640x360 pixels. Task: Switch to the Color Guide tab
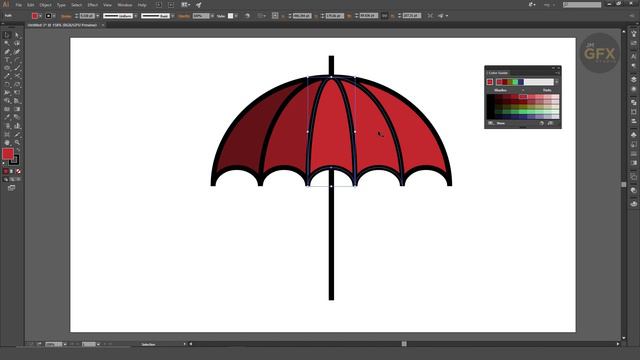(x=498, y=73)
